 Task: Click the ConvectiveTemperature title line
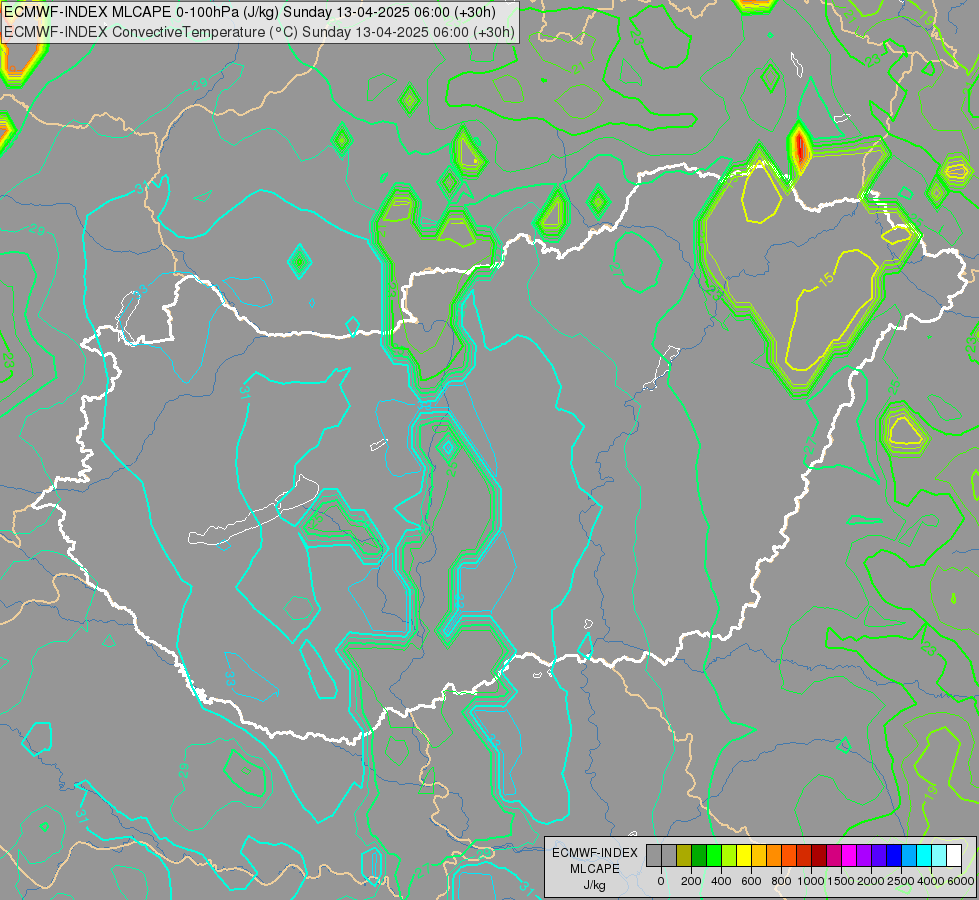[x=259, y=32]
